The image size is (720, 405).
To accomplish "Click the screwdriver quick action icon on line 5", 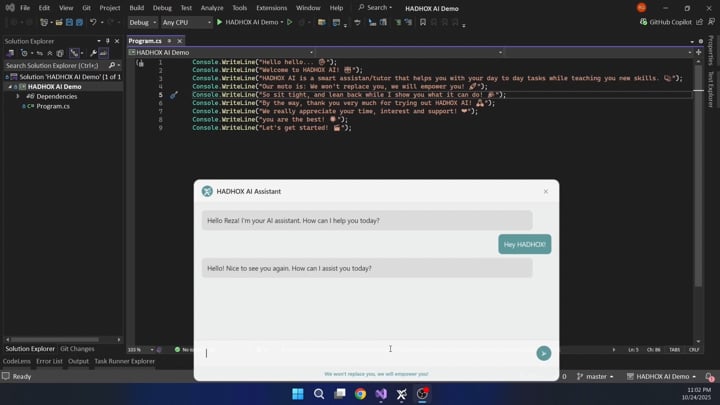I will [x=174, y=95].
